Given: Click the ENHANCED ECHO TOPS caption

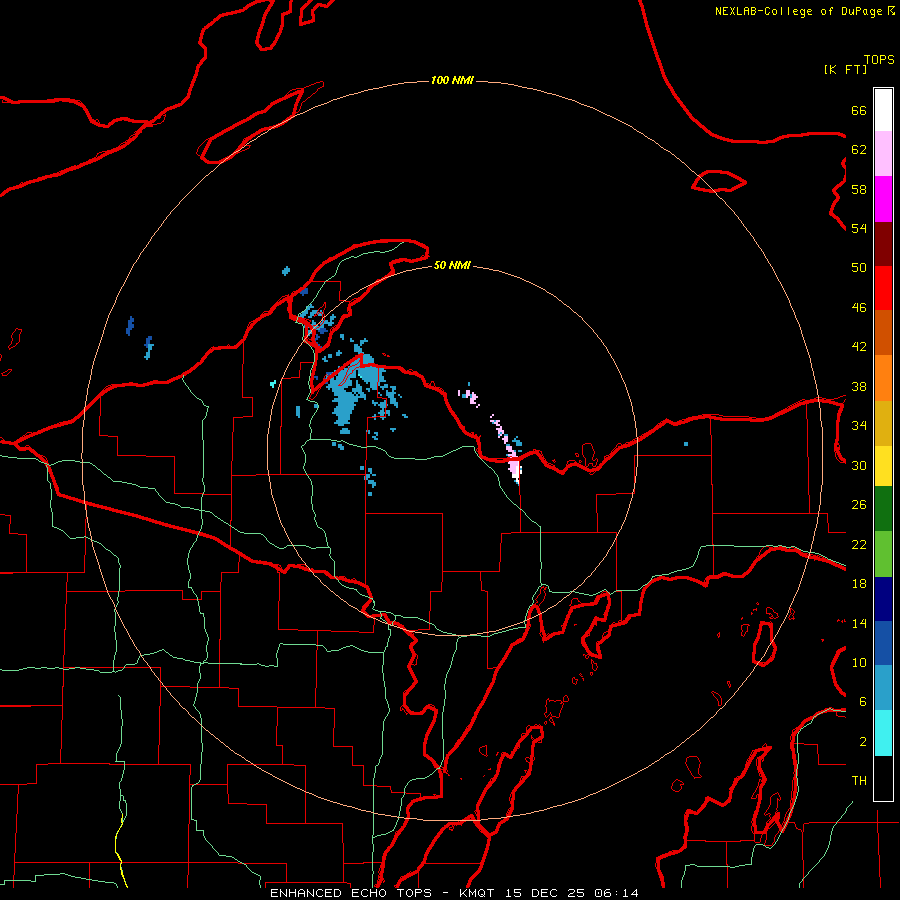Looking at the screenshot, I should pos(355,893).
